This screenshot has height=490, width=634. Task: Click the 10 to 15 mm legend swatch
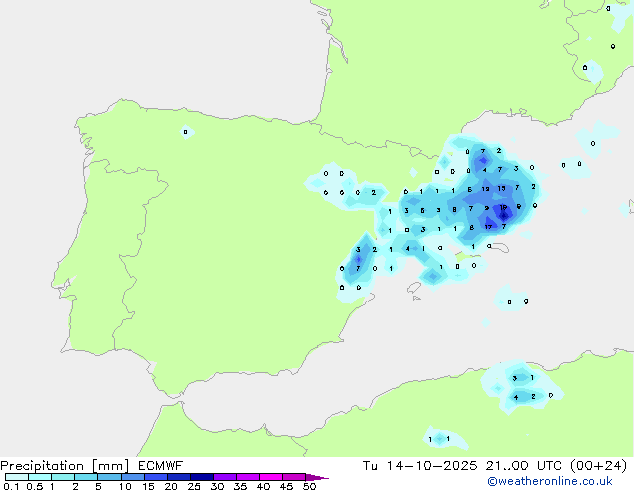point(133,477)
